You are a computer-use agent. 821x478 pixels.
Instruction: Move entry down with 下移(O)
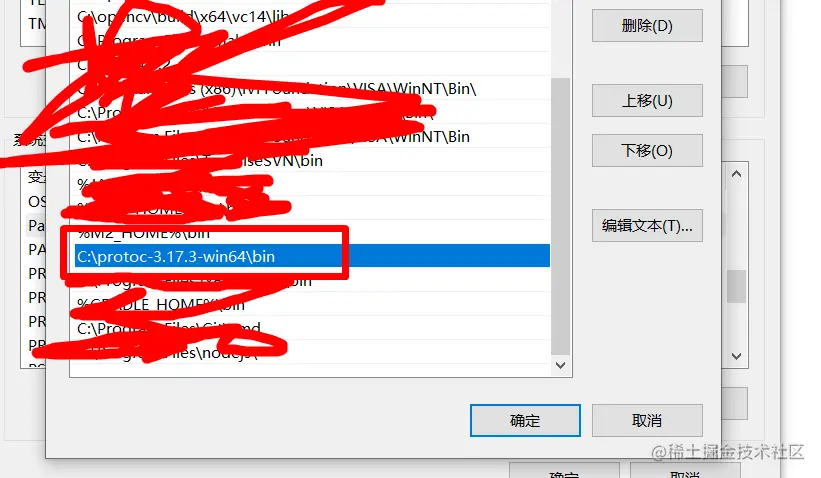coord(647,151)
